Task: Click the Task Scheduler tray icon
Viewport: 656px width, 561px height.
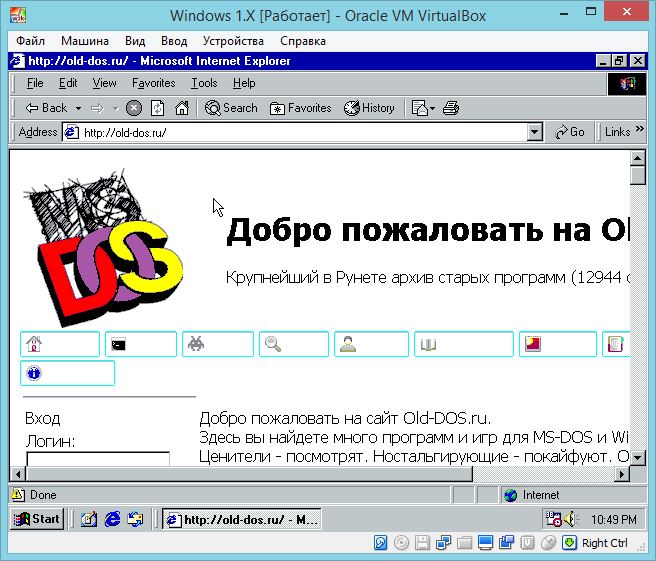Action: 554,519
